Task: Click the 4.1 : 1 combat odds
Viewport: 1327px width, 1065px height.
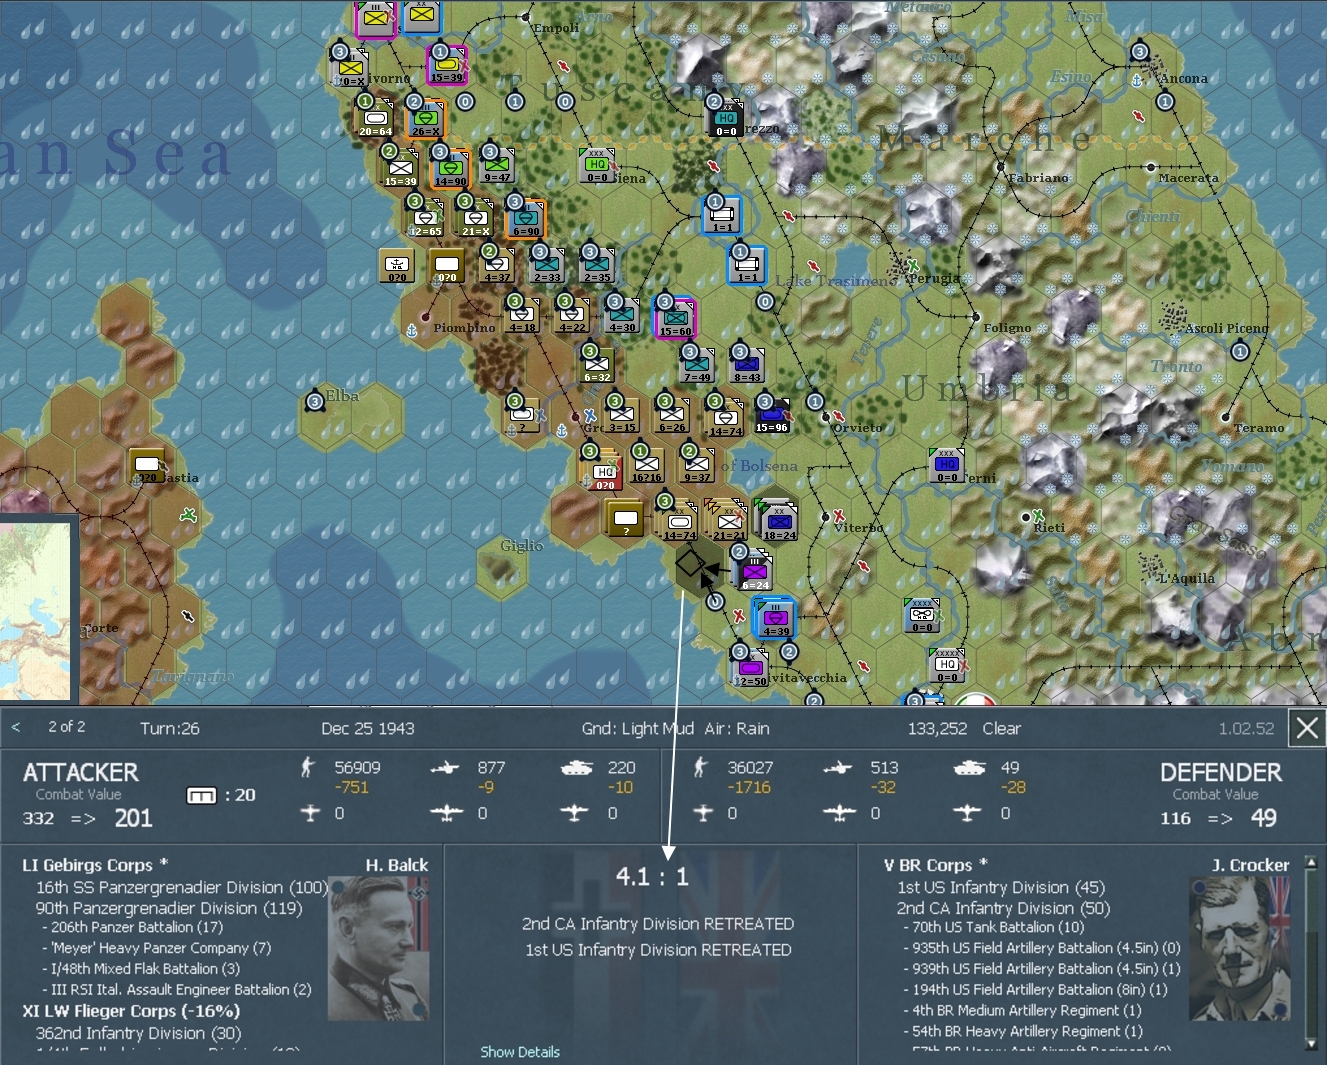Action: 652,877
